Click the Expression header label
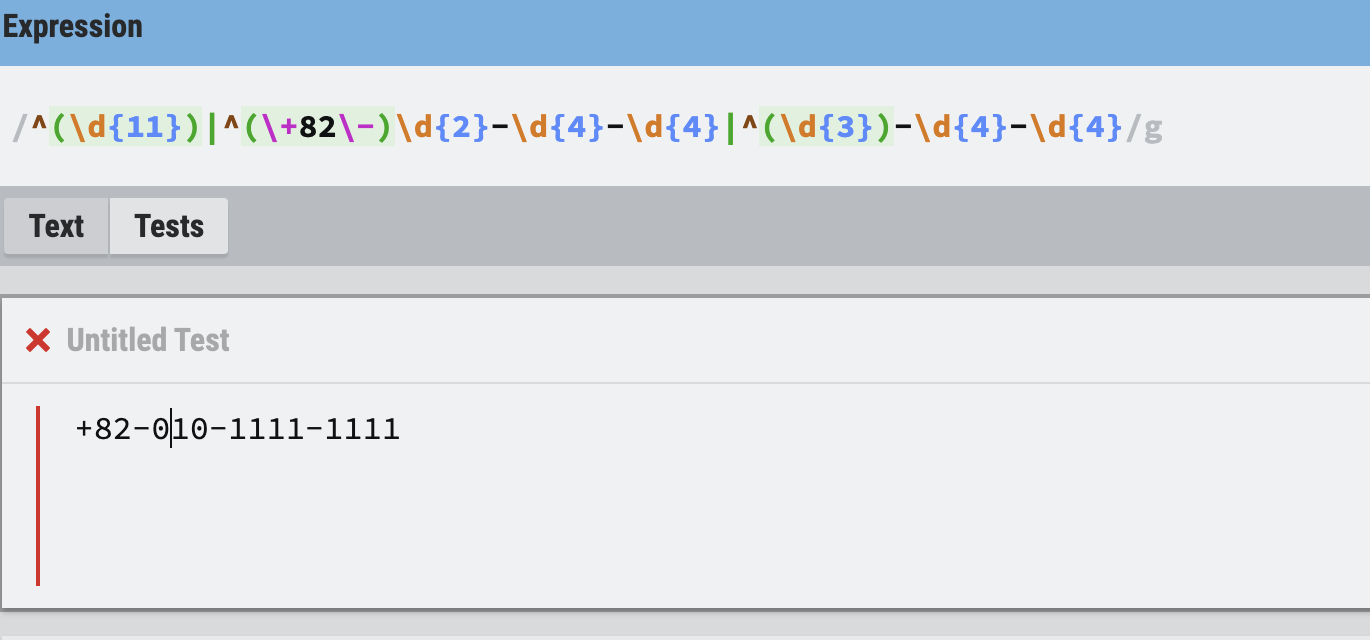The height and width of the screenshot is (640, 1370). click(x=73, y=27)
